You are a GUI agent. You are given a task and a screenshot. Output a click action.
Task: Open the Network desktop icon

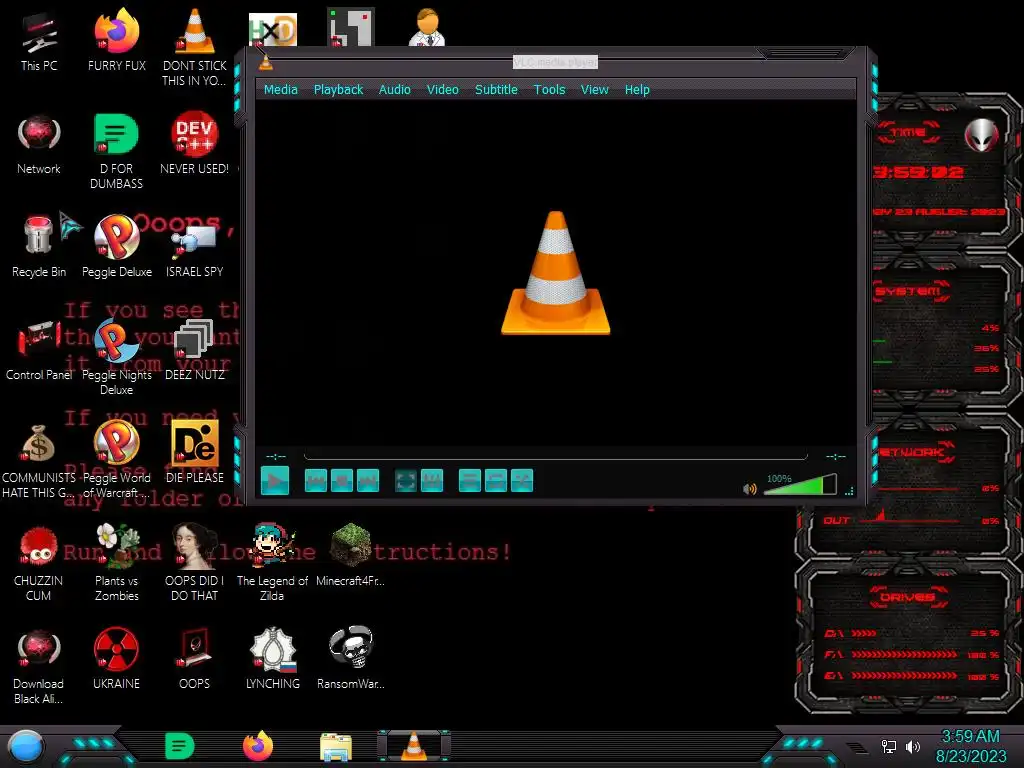[39, 145]
